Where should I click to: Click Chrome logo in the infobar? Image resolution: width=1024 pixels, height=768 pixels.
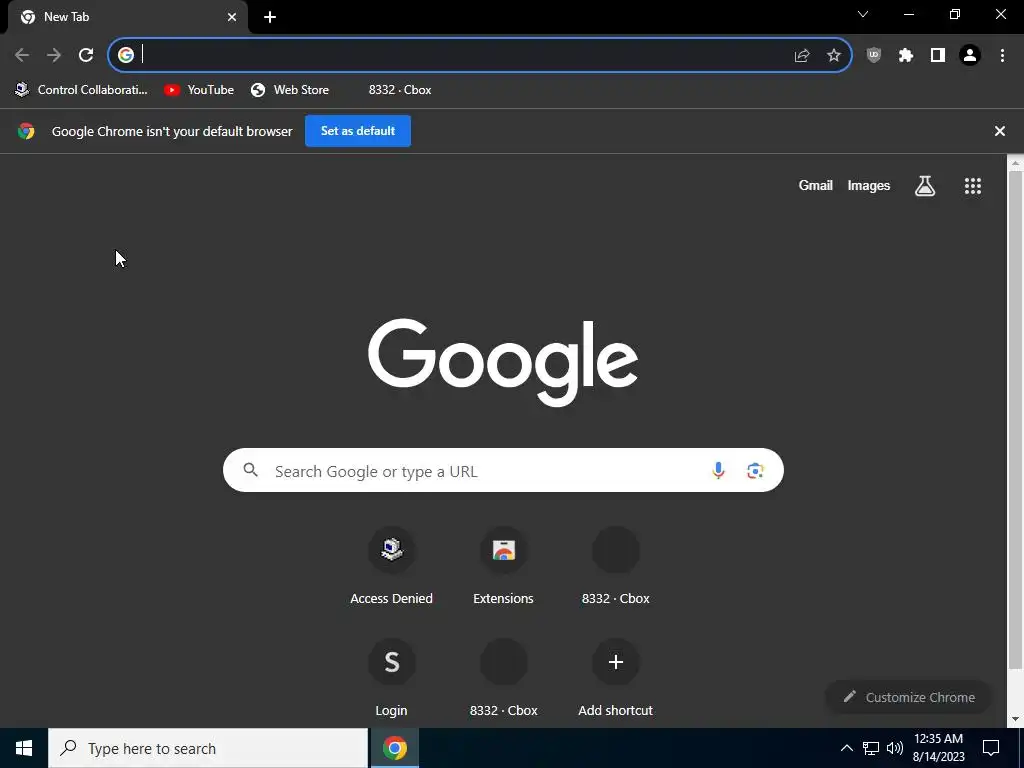26,131
